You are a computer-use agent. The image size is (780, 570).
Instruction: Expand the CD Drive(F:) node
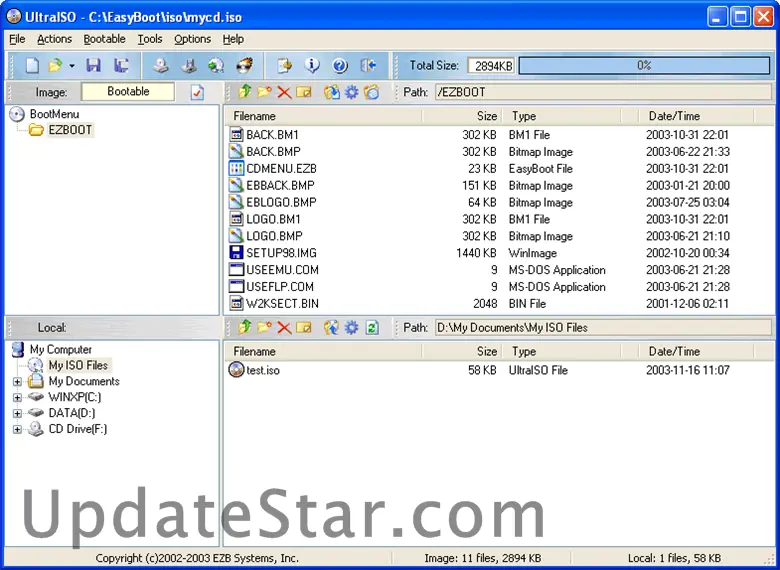[x=17, y=429]
